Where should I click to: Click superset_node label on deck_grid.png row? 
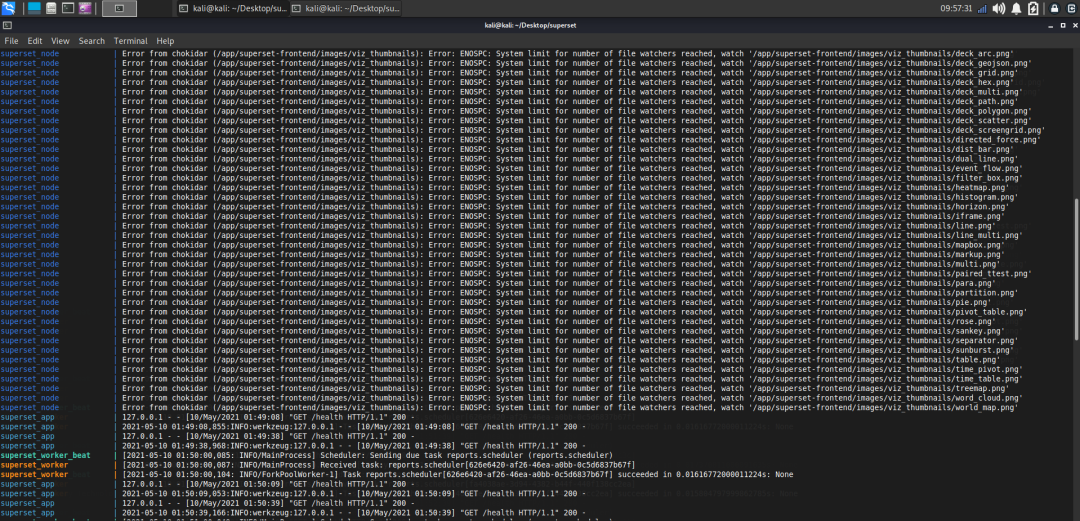(x=30, y=72)
